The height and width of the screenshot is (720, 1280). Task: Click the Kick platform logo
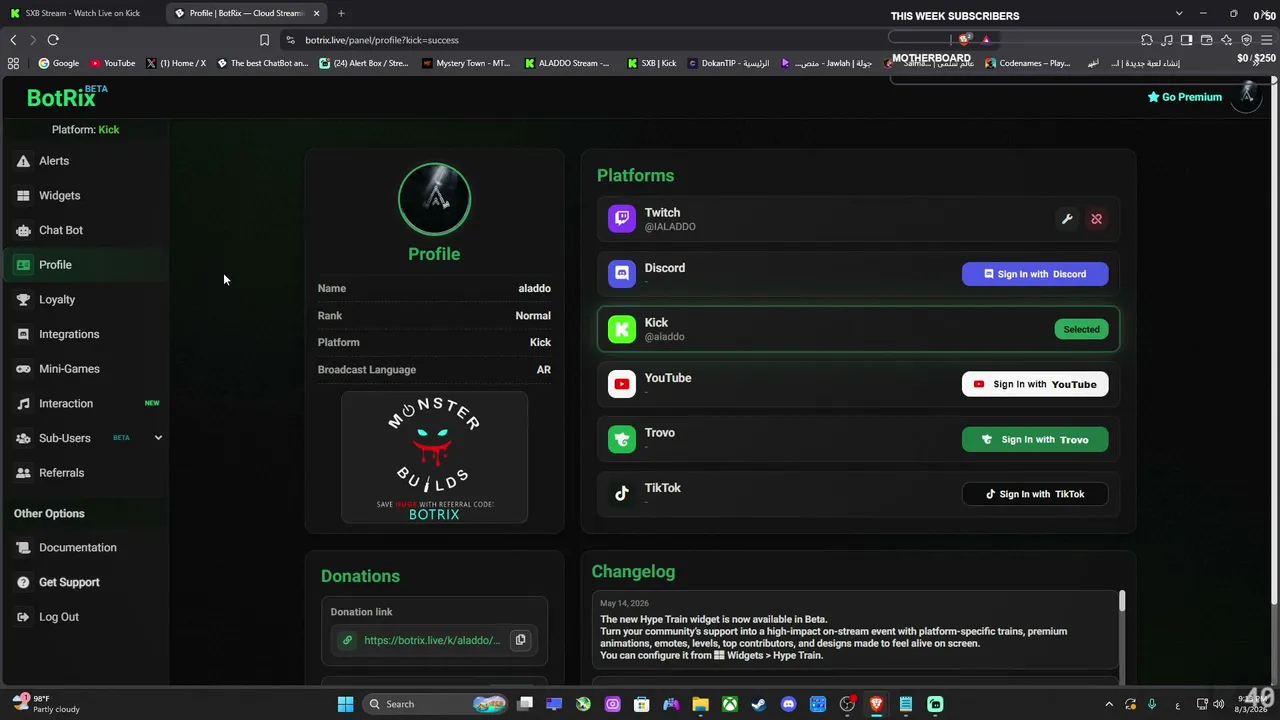click(x=622, y=329)
